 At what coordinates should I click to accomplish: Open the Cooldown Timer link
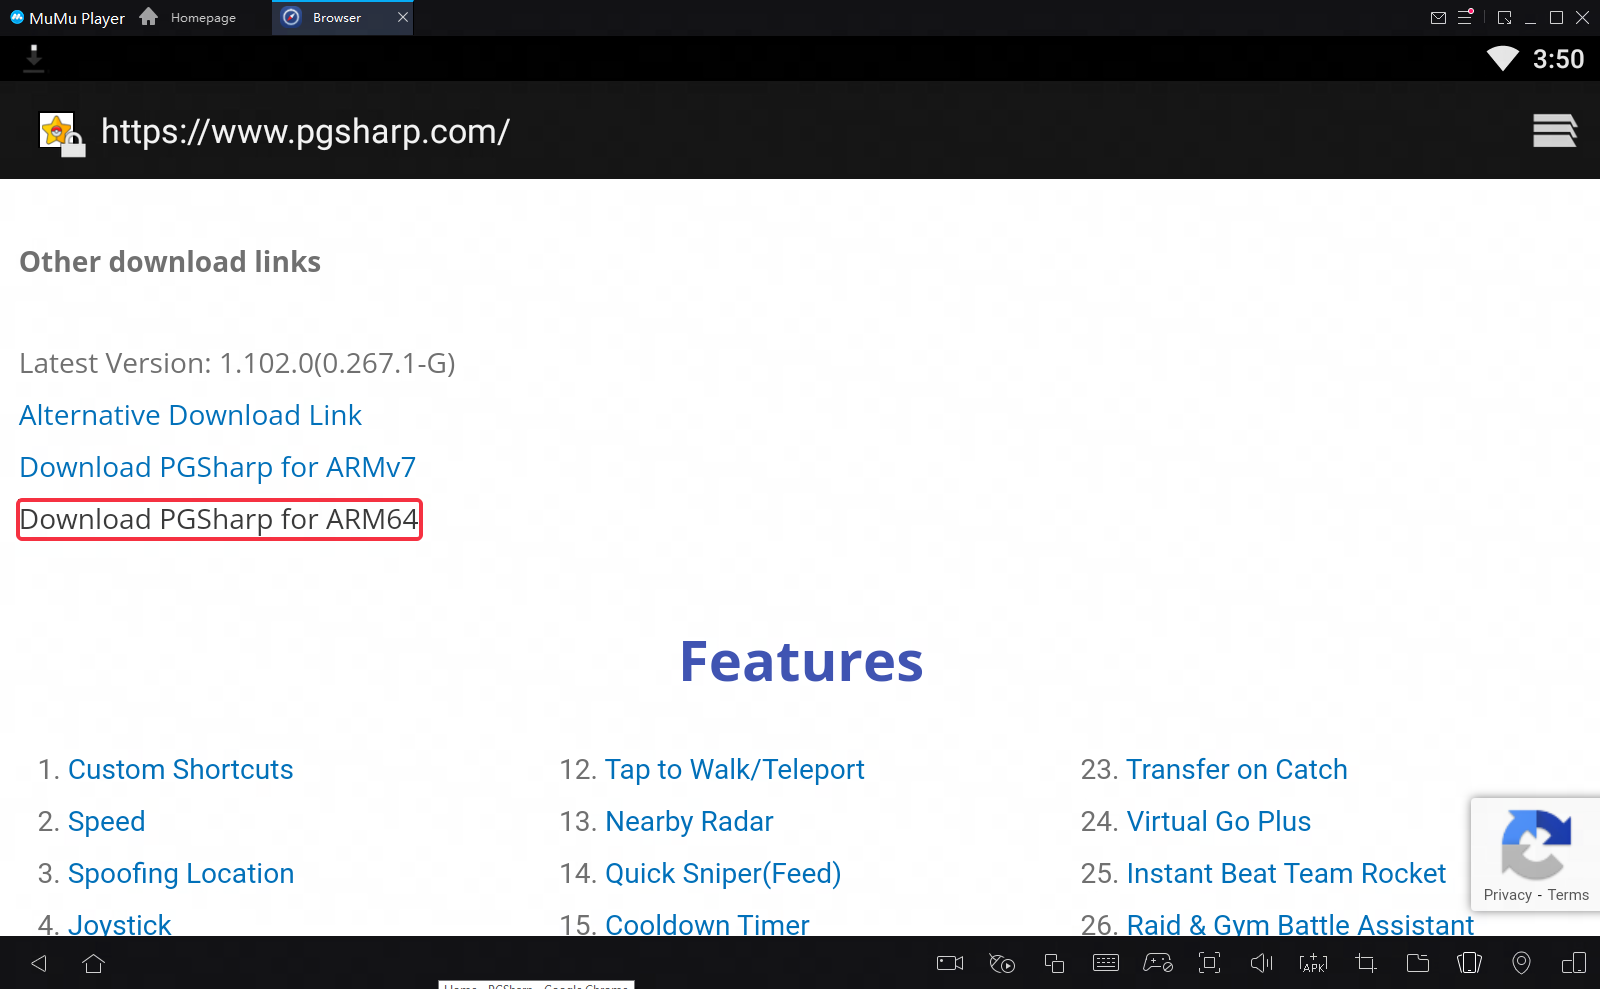coord(707,923)
